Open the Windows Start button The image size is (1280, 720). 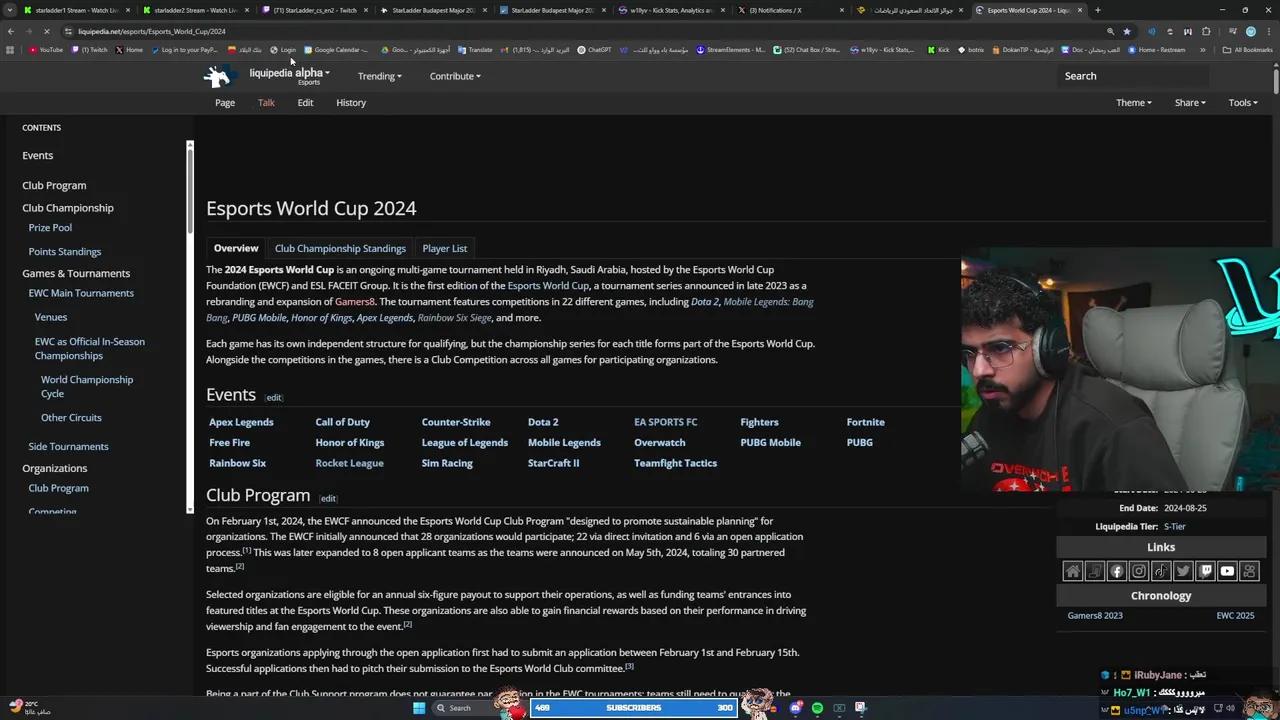[419, 708]
